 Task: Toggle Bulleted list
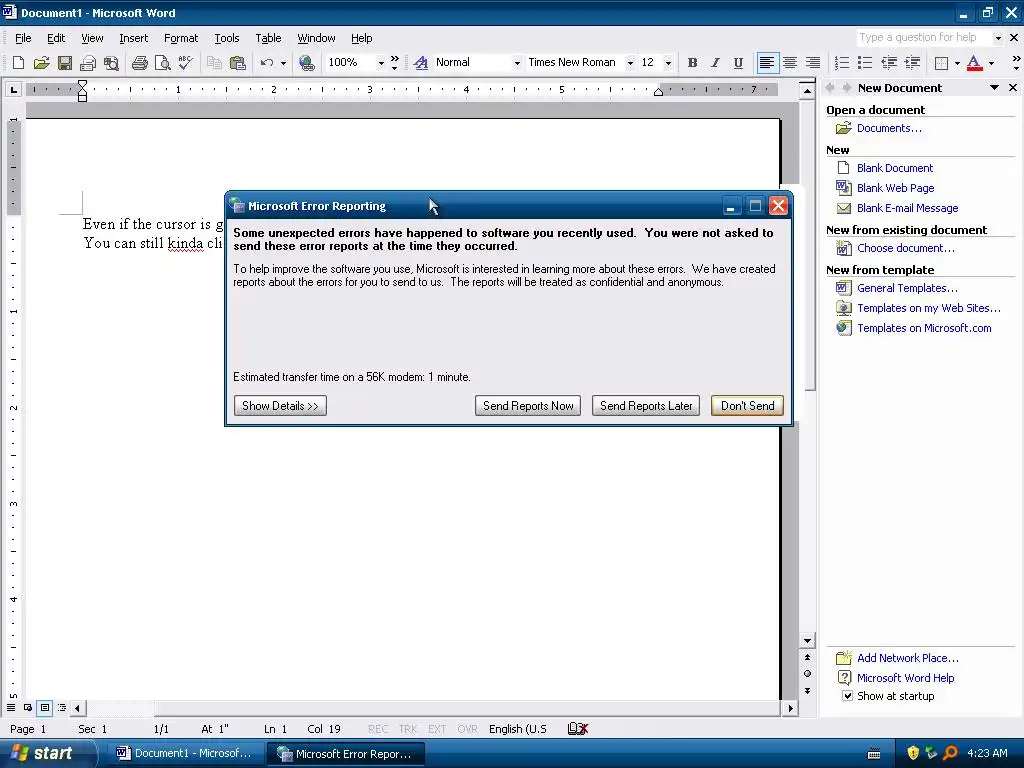(x=865, y=63)
